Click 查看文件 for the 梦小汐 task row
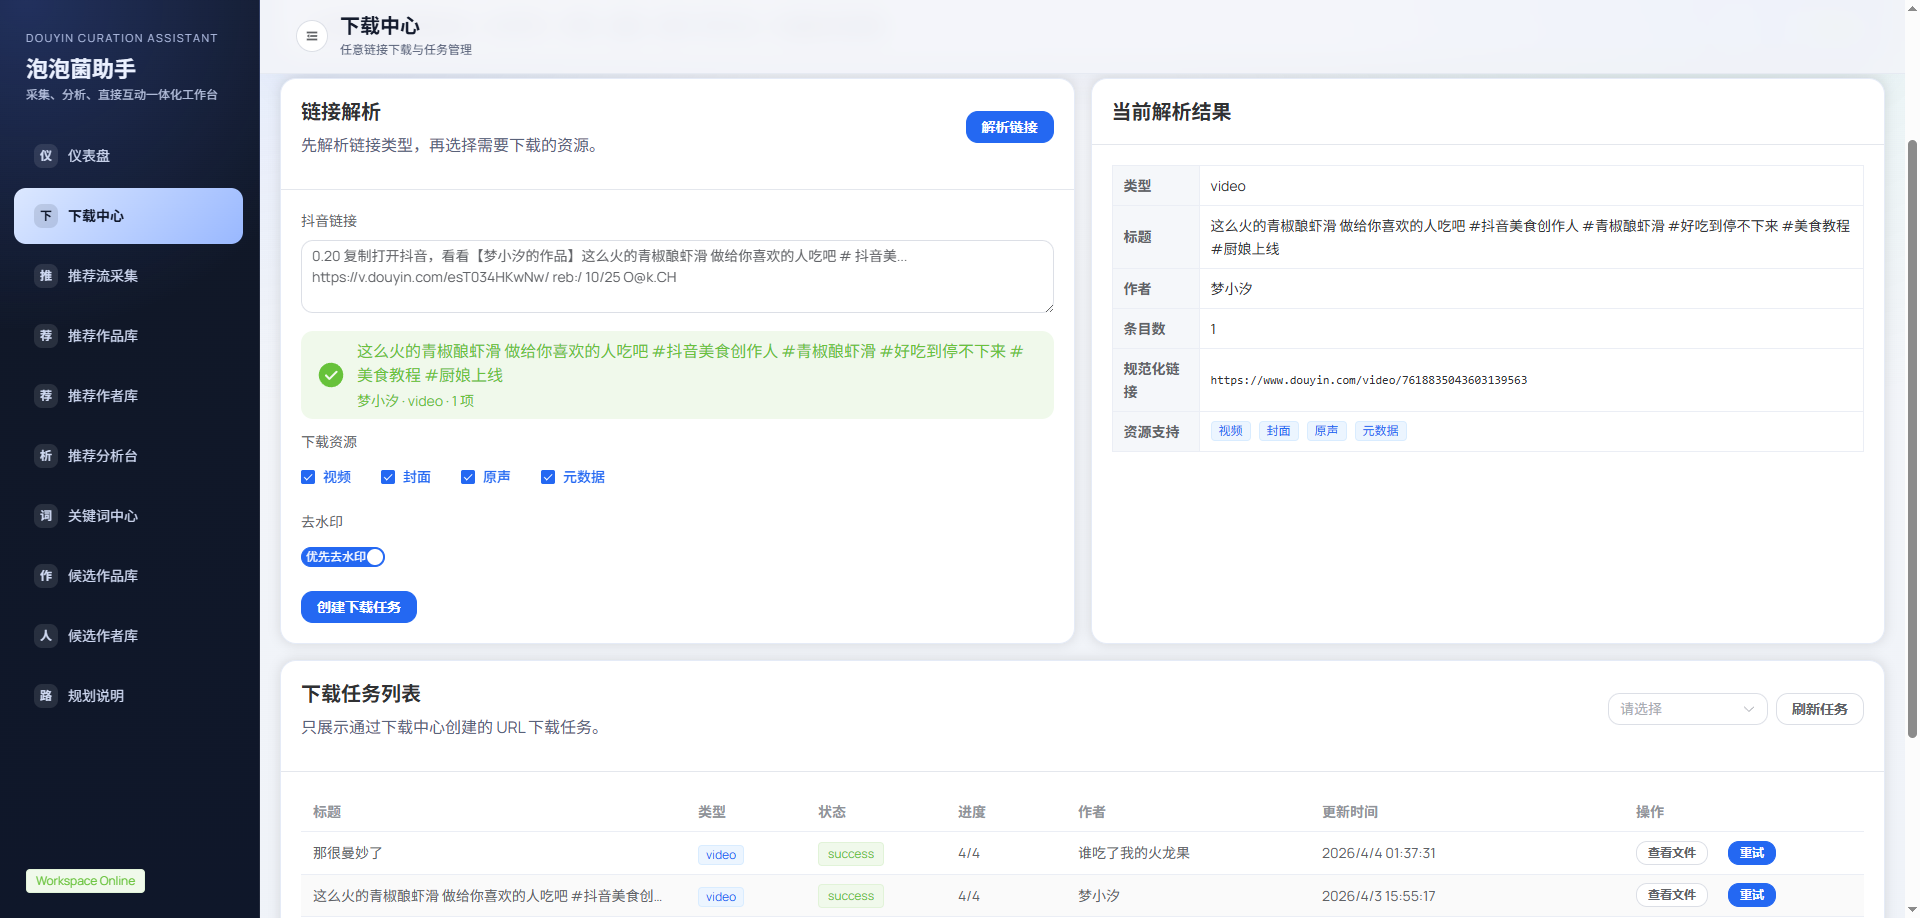 [x=1671, y=895]
